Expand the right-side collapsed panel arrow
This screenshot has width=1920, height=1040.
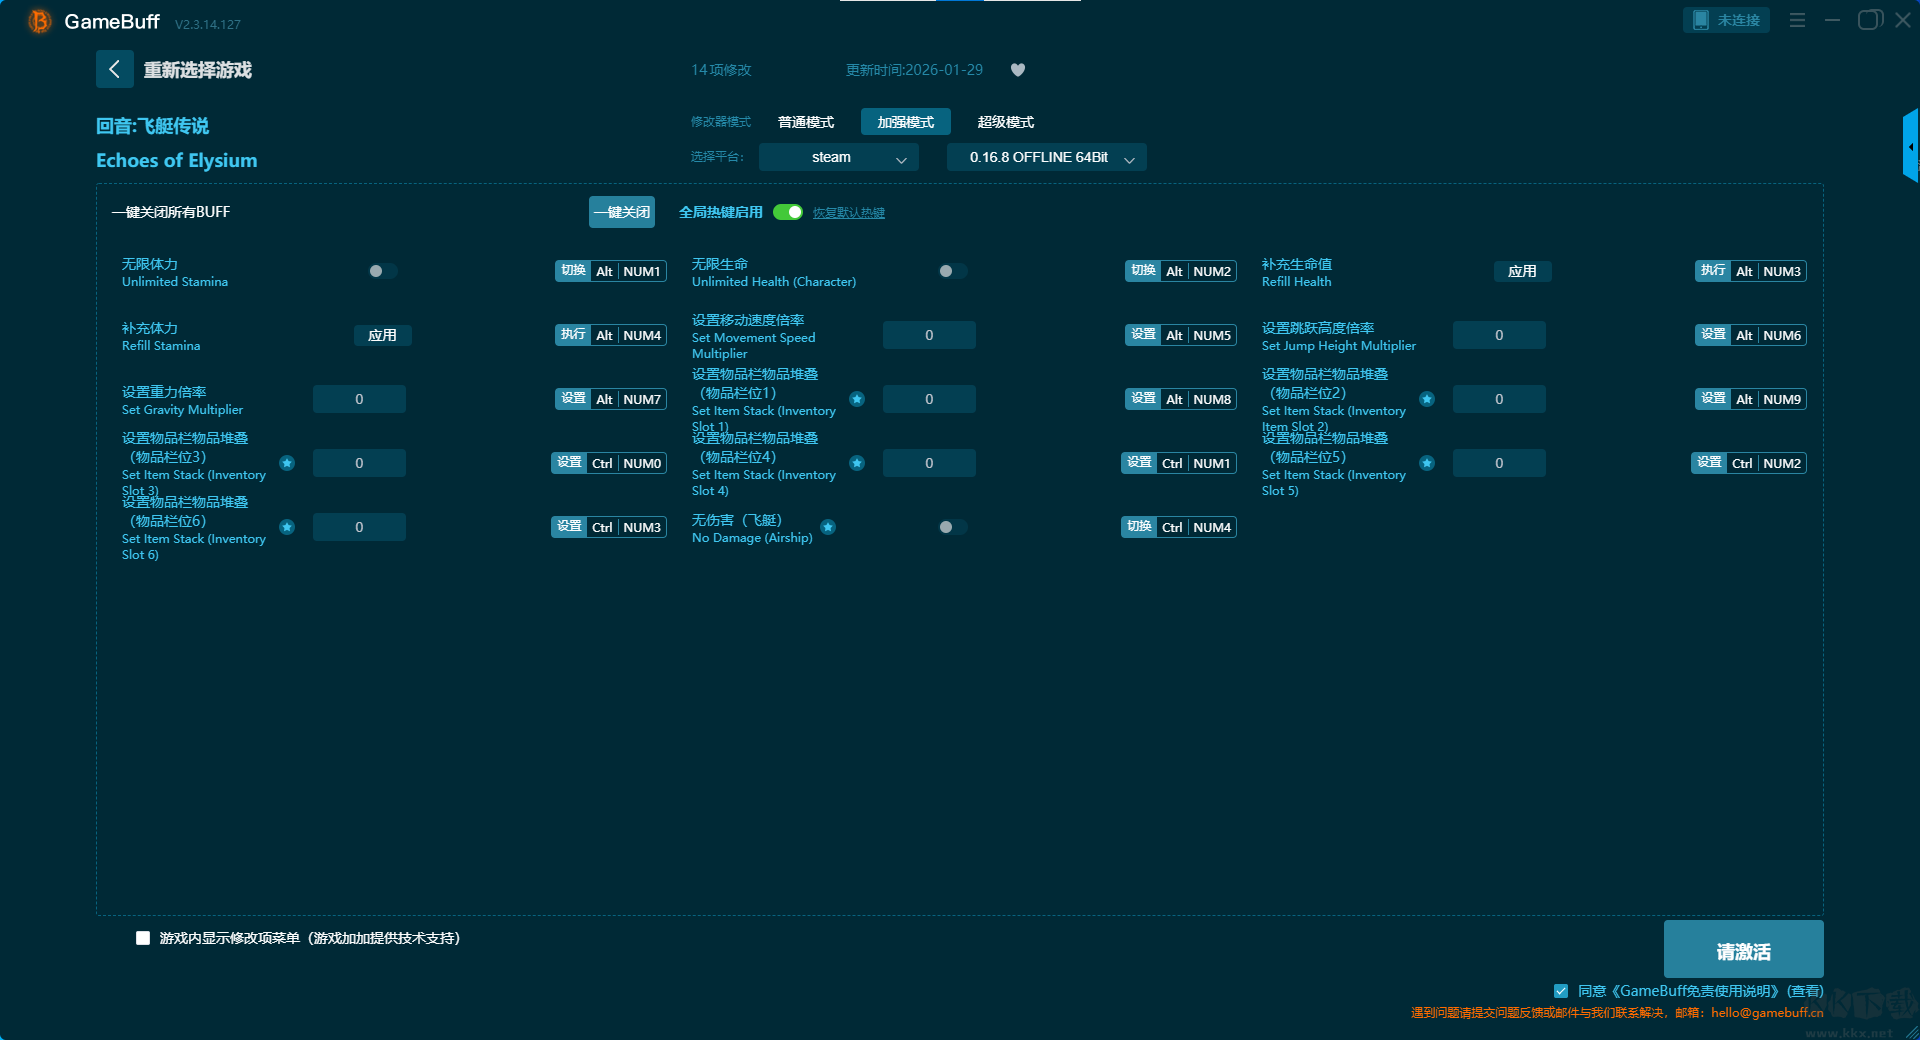(1910, 147)
